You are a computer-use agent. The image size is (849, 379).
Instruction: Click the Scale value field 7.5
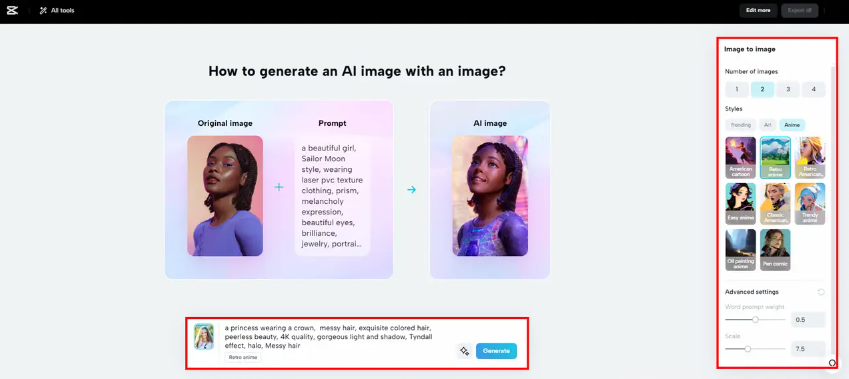pyautogui.click(x=808, y=349)
